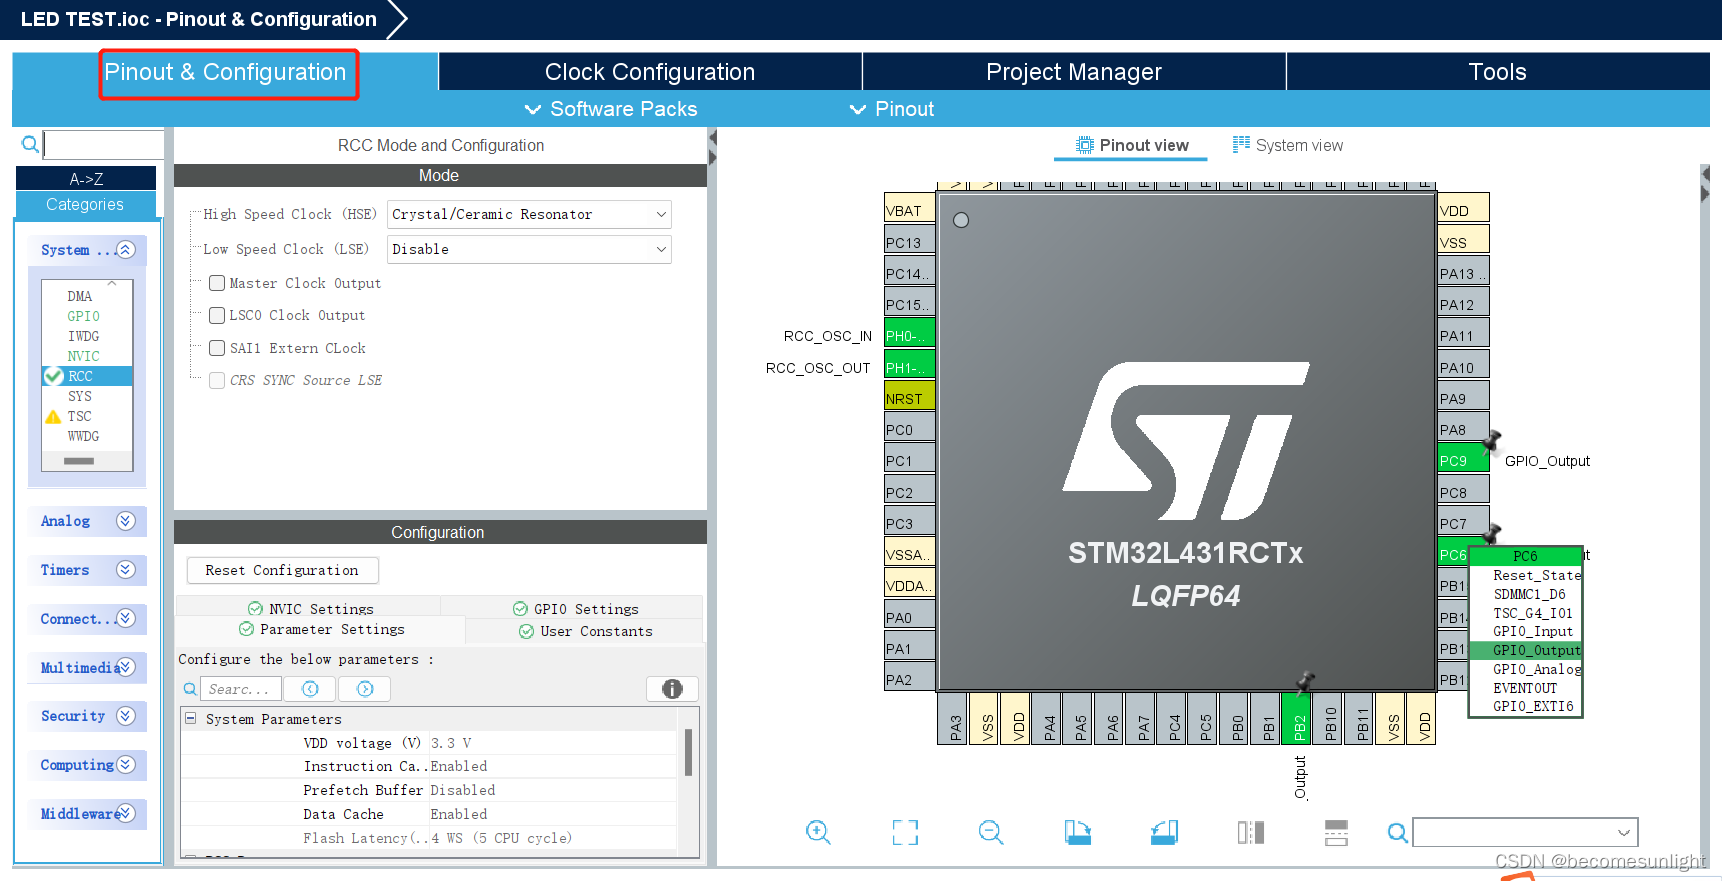Zoom out of the chip pinout
Image resolution: width=1722 pixels, height=881 pixels.
coord(991,832)
